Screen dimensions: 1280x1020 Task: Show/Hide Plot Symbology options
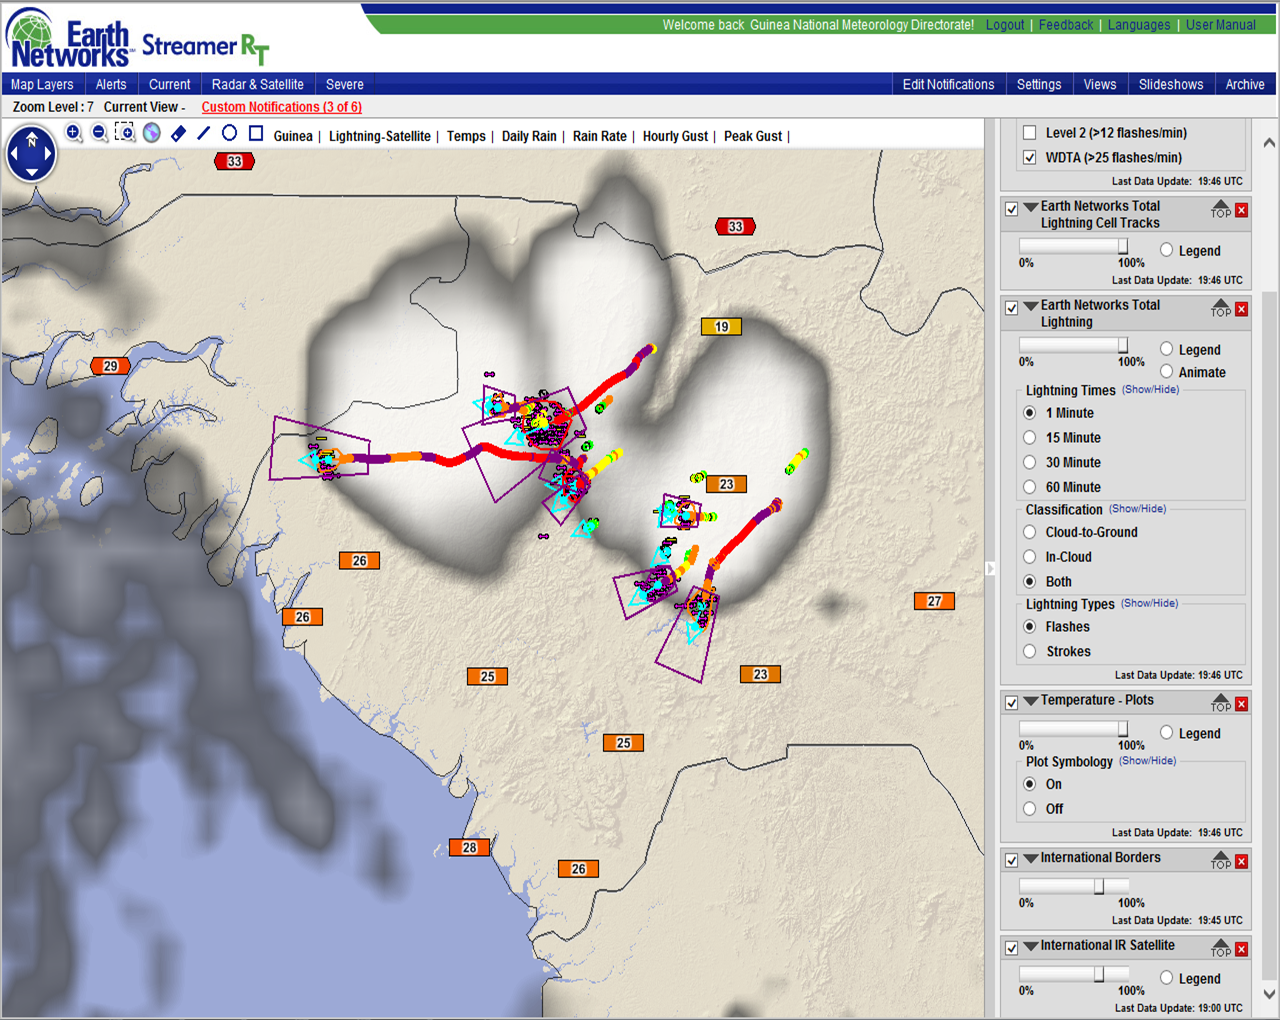(1147, 761)
